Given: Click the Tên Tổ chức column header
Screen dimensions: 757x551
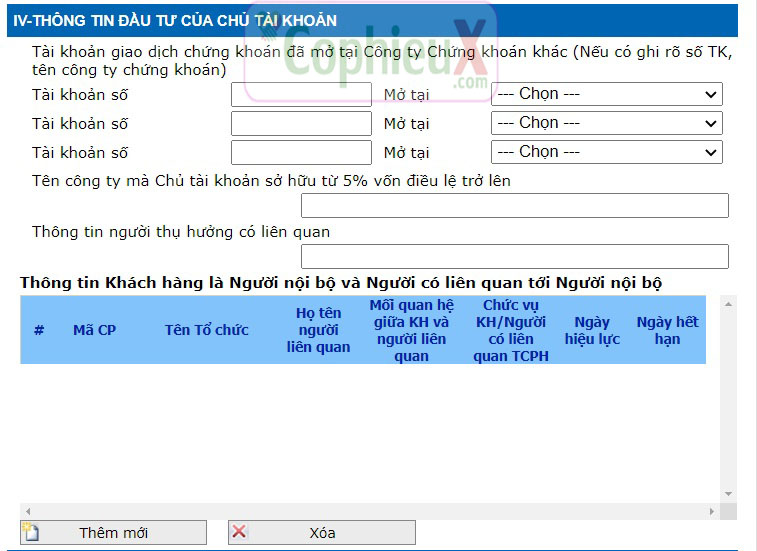Looking at the screenshot, I should 207,330.
